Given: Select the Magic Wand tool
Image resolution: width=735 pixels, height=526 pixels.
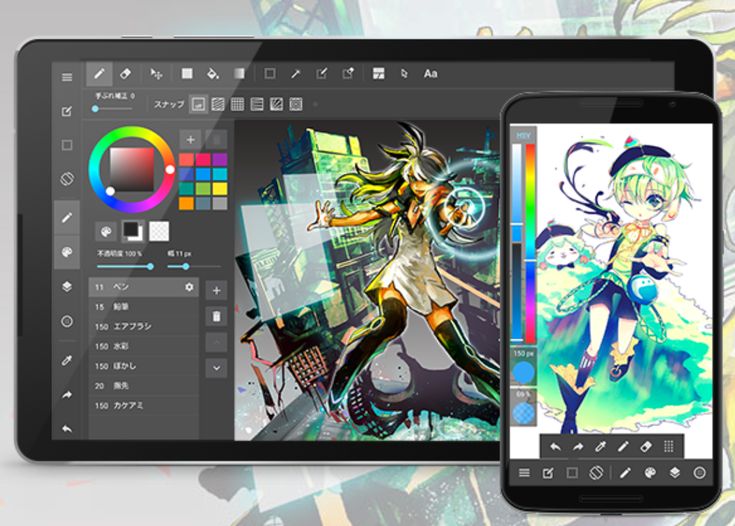Looking at the screenshot, I should coord(296,74).
